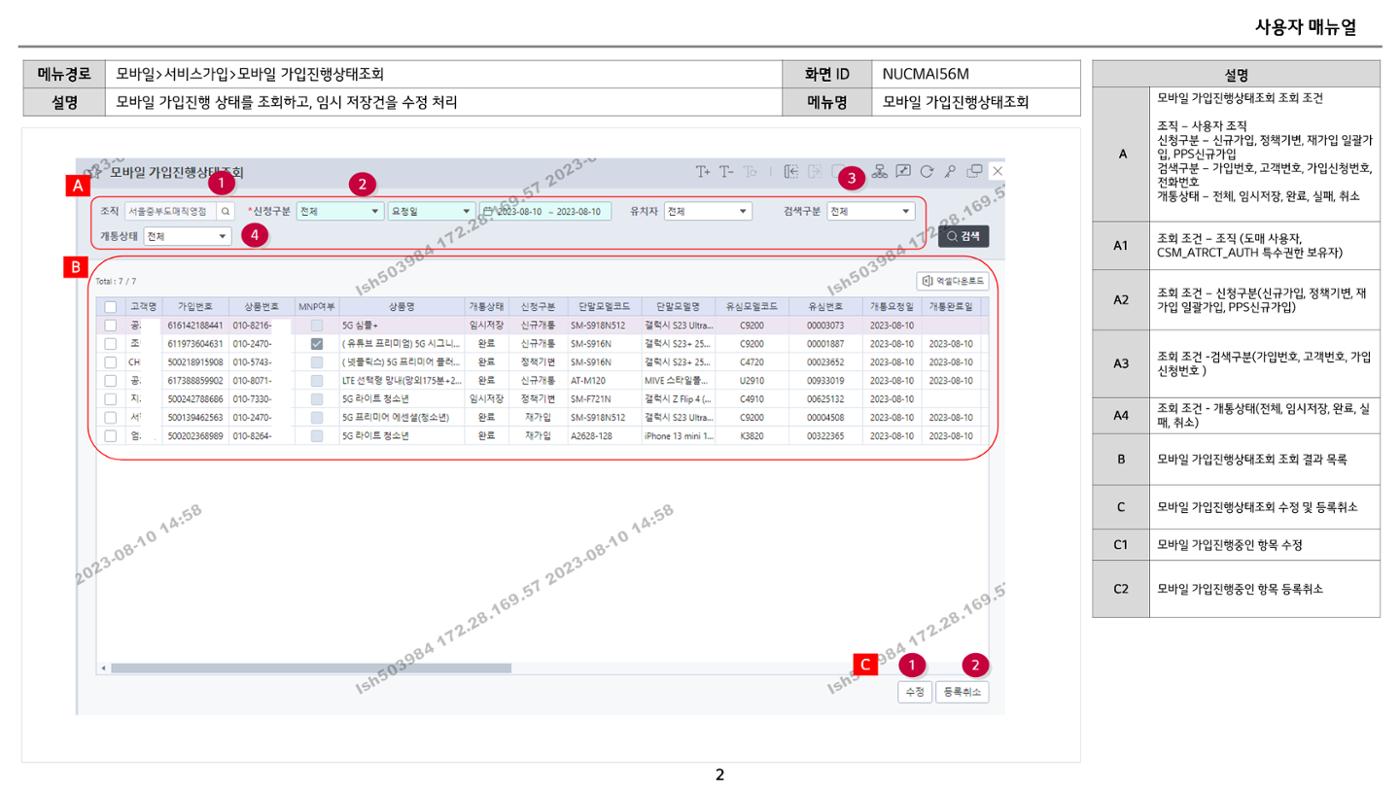
Task: Select the row checkbox for 617388859902
Action: [111, 381]
